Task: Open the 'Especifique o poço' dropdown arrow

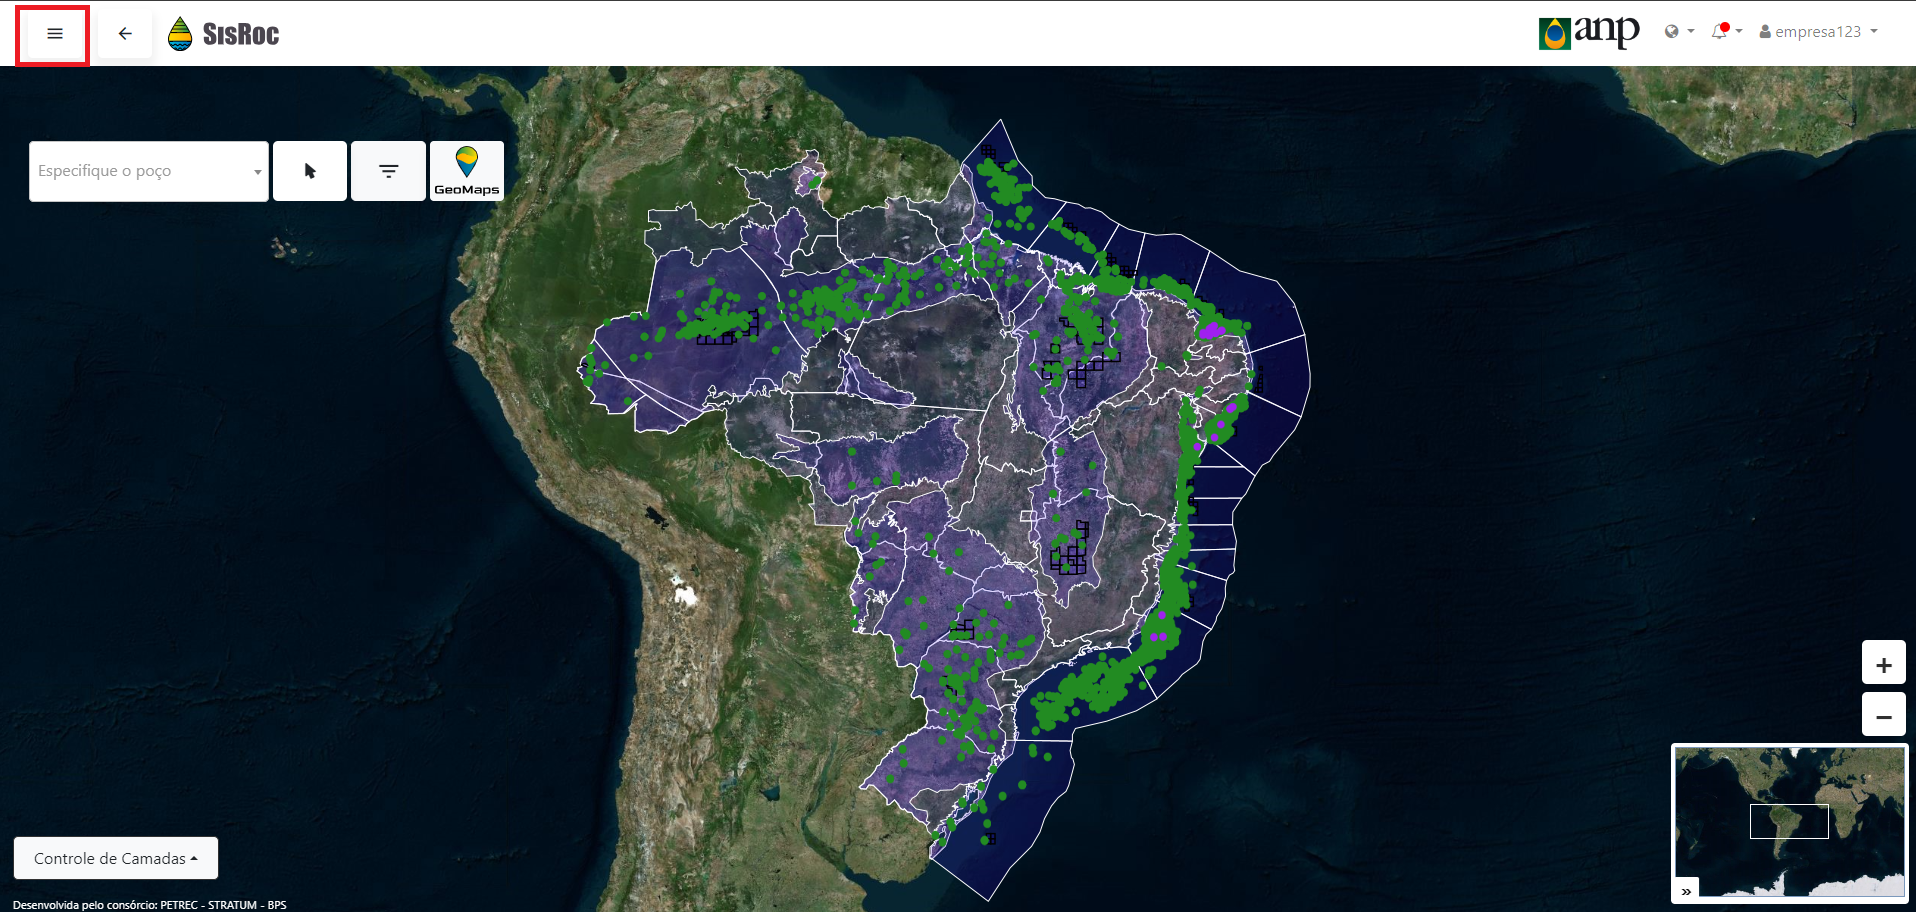Action: coord(257,172)
